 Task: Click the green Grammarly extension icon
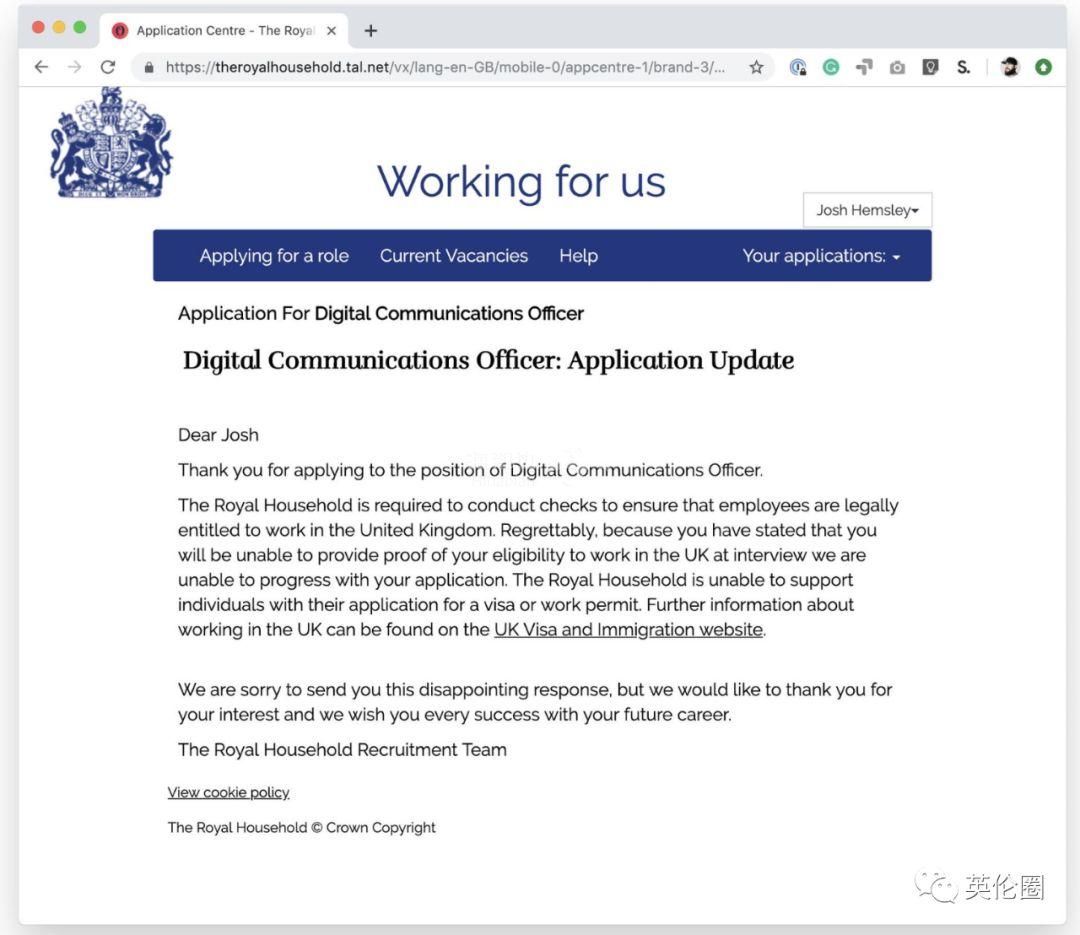[x=831, y=67]
